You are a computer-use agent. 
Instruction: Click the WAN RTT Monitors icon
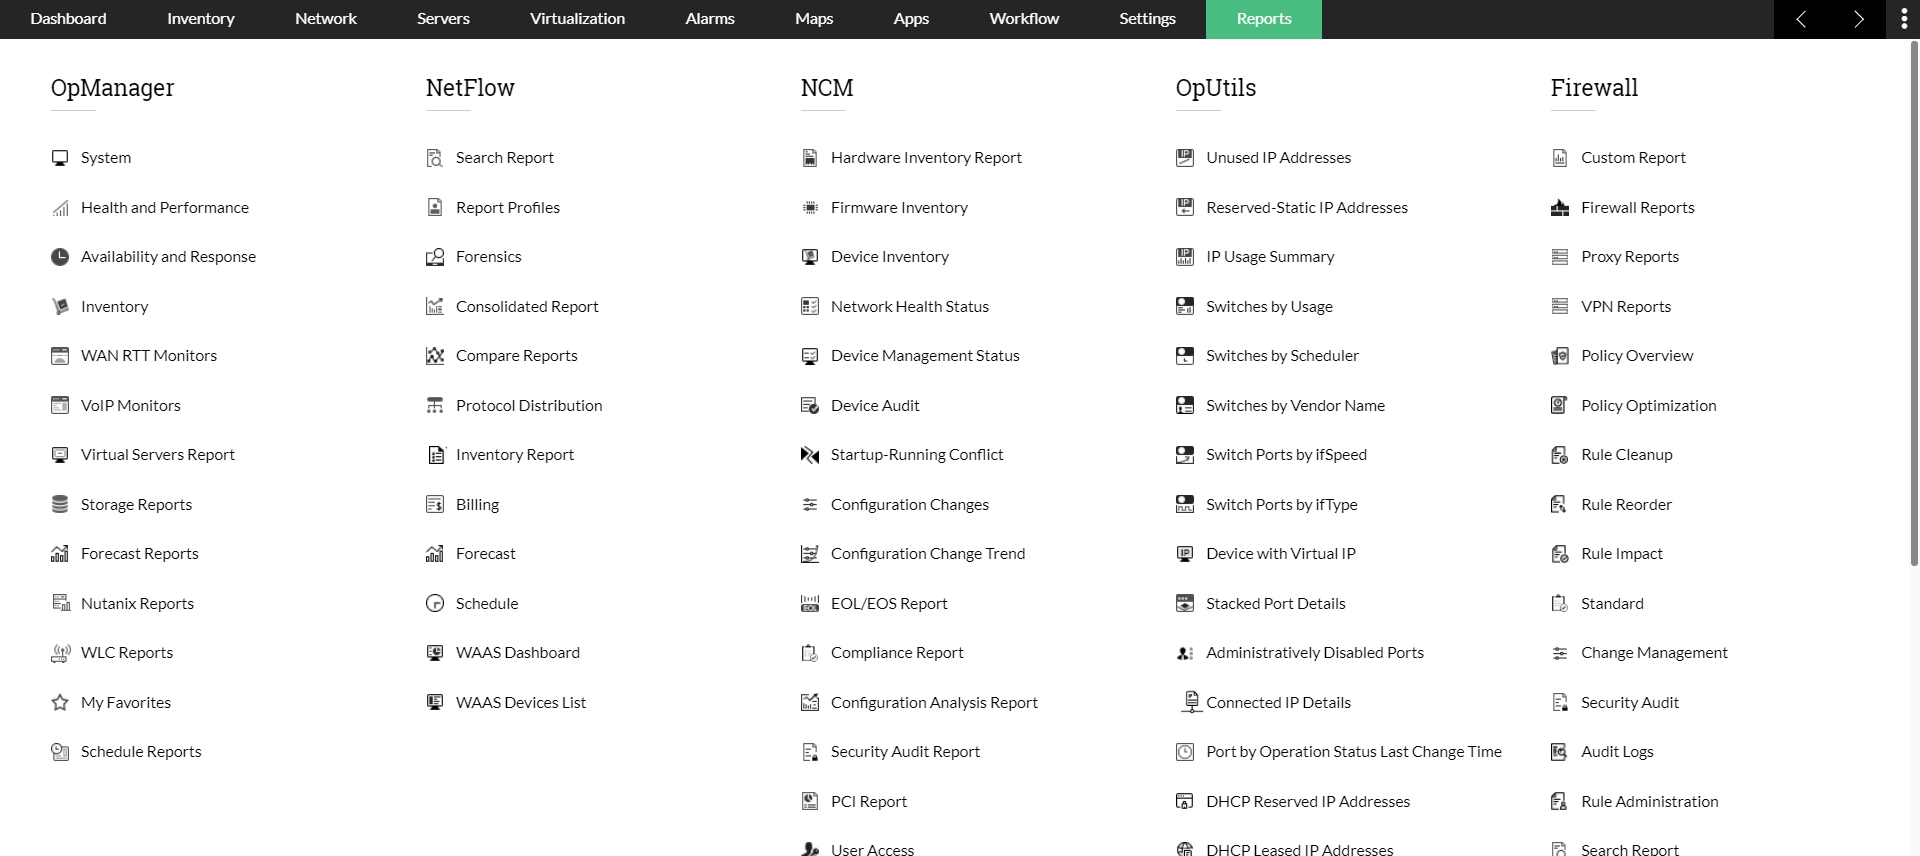[60, 356]
